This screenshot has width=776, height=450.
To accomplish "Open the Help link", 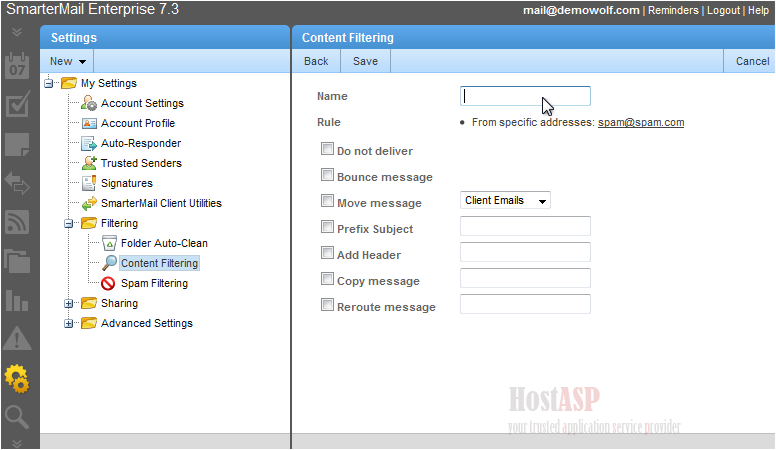I will coord(758,10).
